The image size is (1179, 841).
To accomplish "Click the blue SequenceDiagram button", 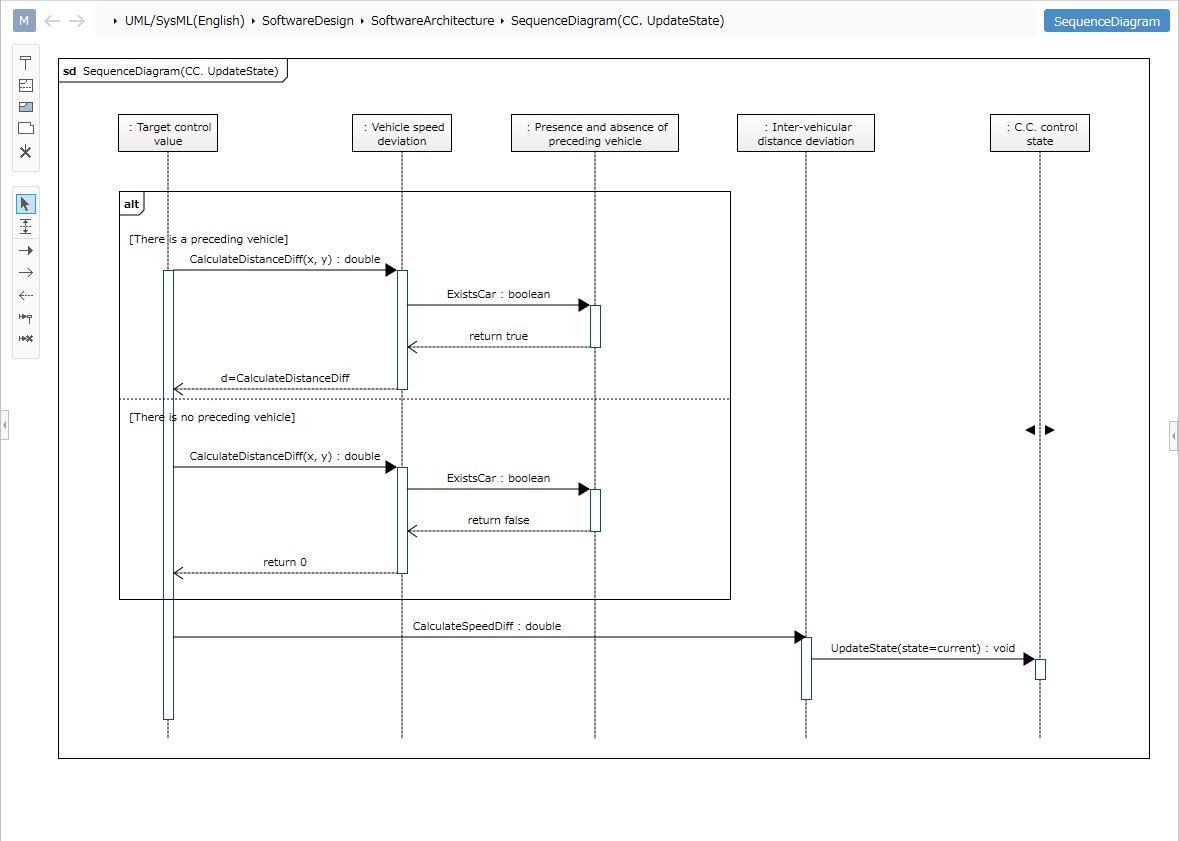I will tap(1106, 21).
